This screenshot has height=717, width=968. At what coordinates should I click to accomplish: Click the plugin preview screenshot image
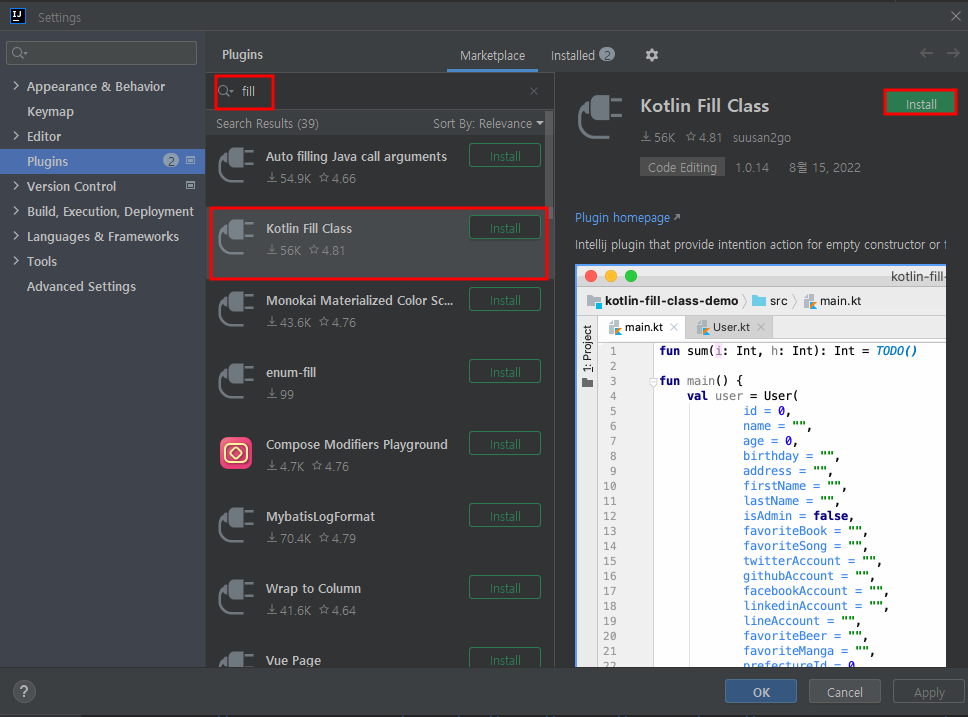(761, 466)
